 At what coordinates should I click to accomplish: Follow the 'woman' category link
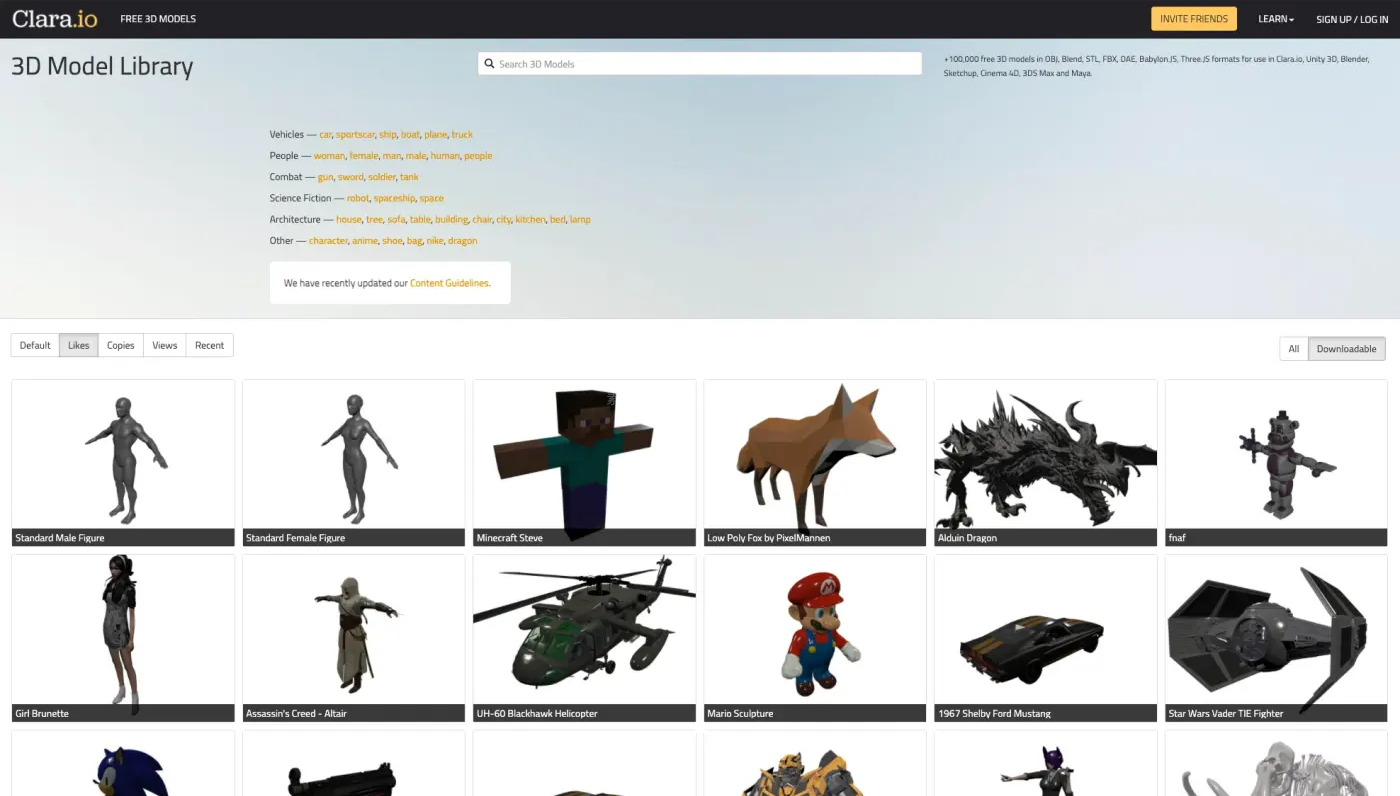coord(329,156)
